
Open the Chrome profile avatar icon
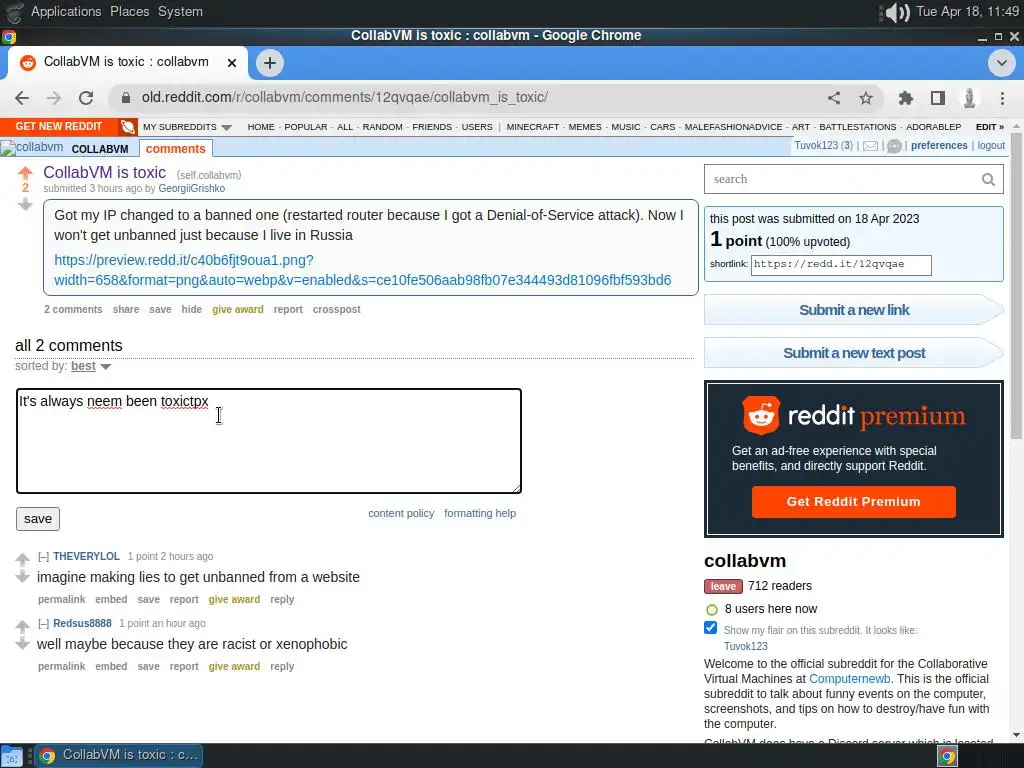pyautogui.click(x=970, y=98)
